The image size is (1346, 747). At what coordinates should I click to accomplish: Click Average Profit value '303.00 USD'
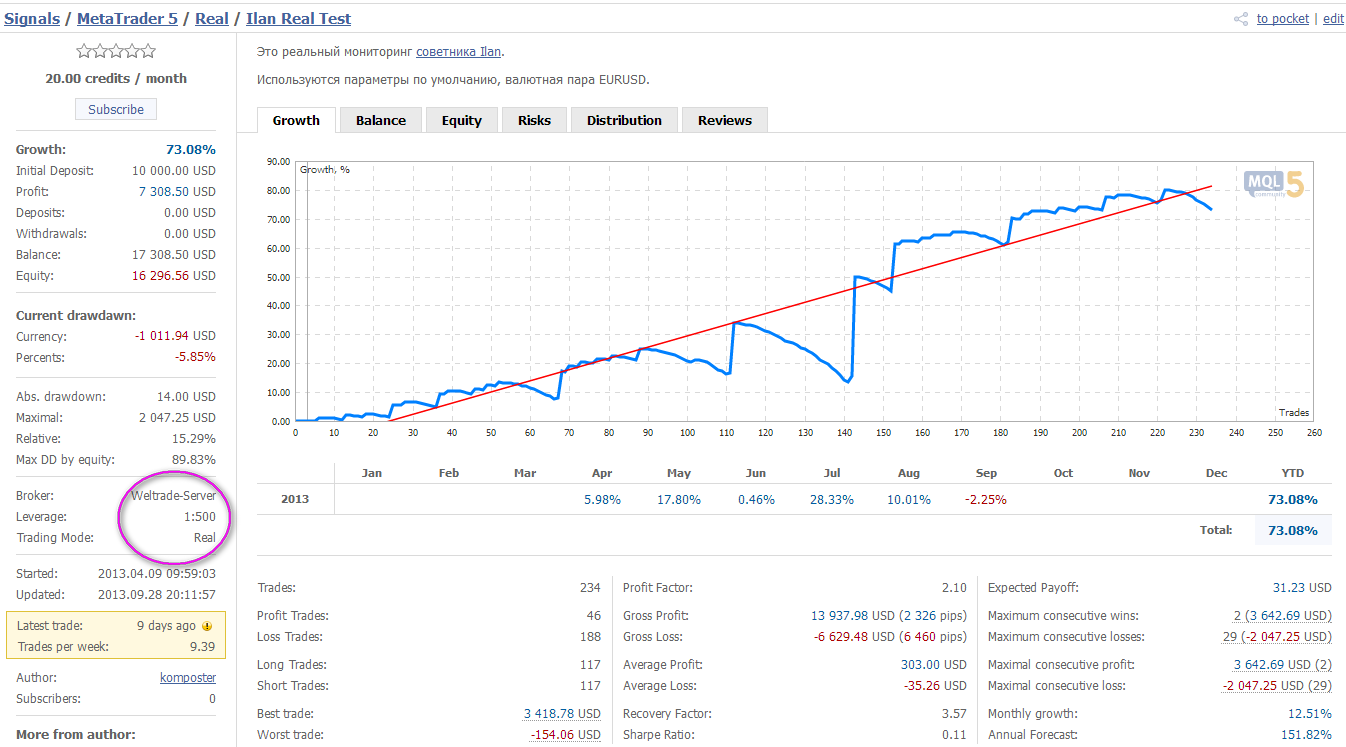coord(934,665)
